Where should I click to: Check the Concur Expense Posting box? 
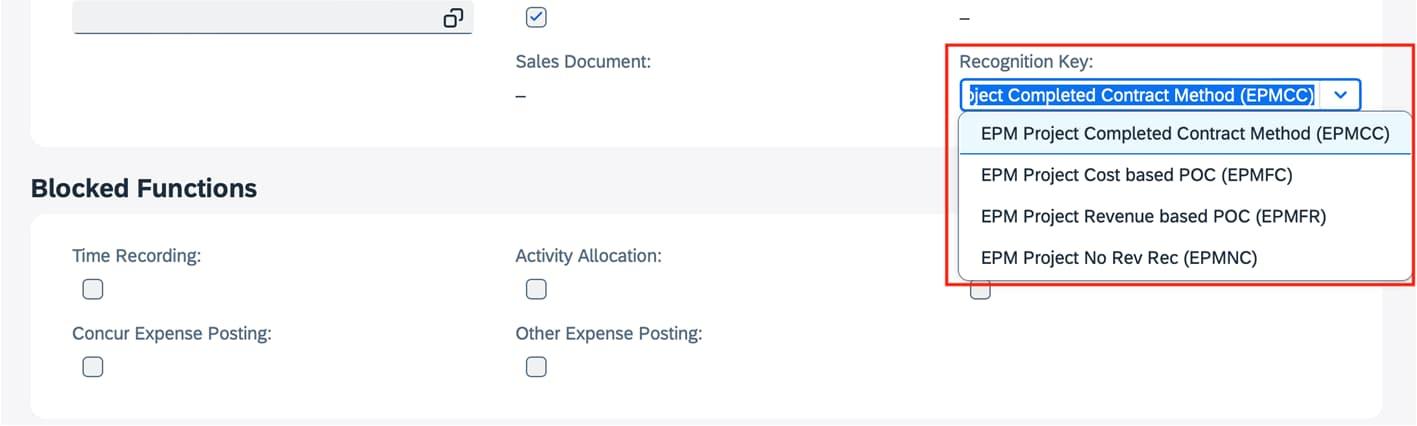[x=93, y=367]
